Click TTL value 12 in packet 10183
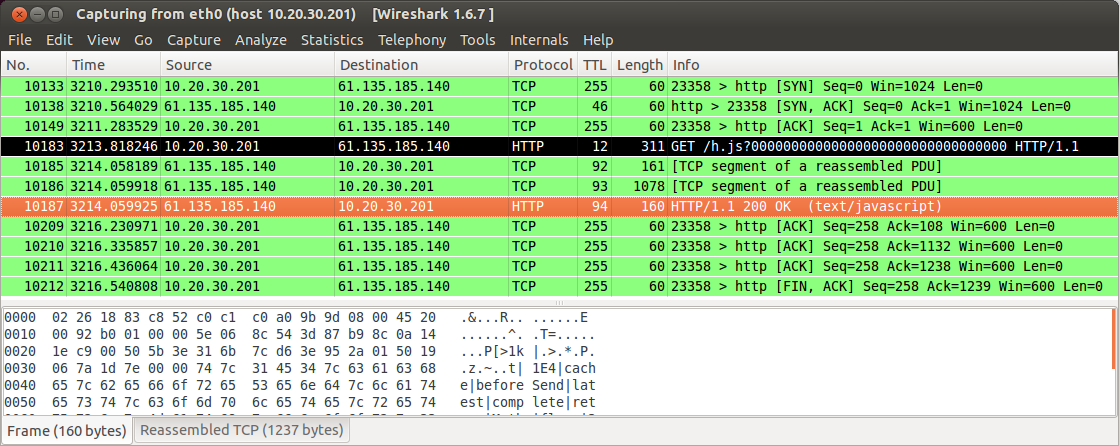Viewport: 1119px width, 446px height. pyautogui.click(x=599, y=146)
